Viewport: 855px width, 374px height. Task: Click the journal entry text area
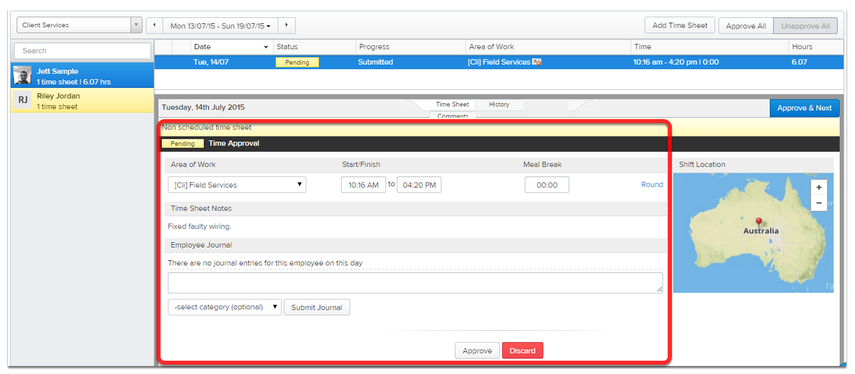(416, 283)
